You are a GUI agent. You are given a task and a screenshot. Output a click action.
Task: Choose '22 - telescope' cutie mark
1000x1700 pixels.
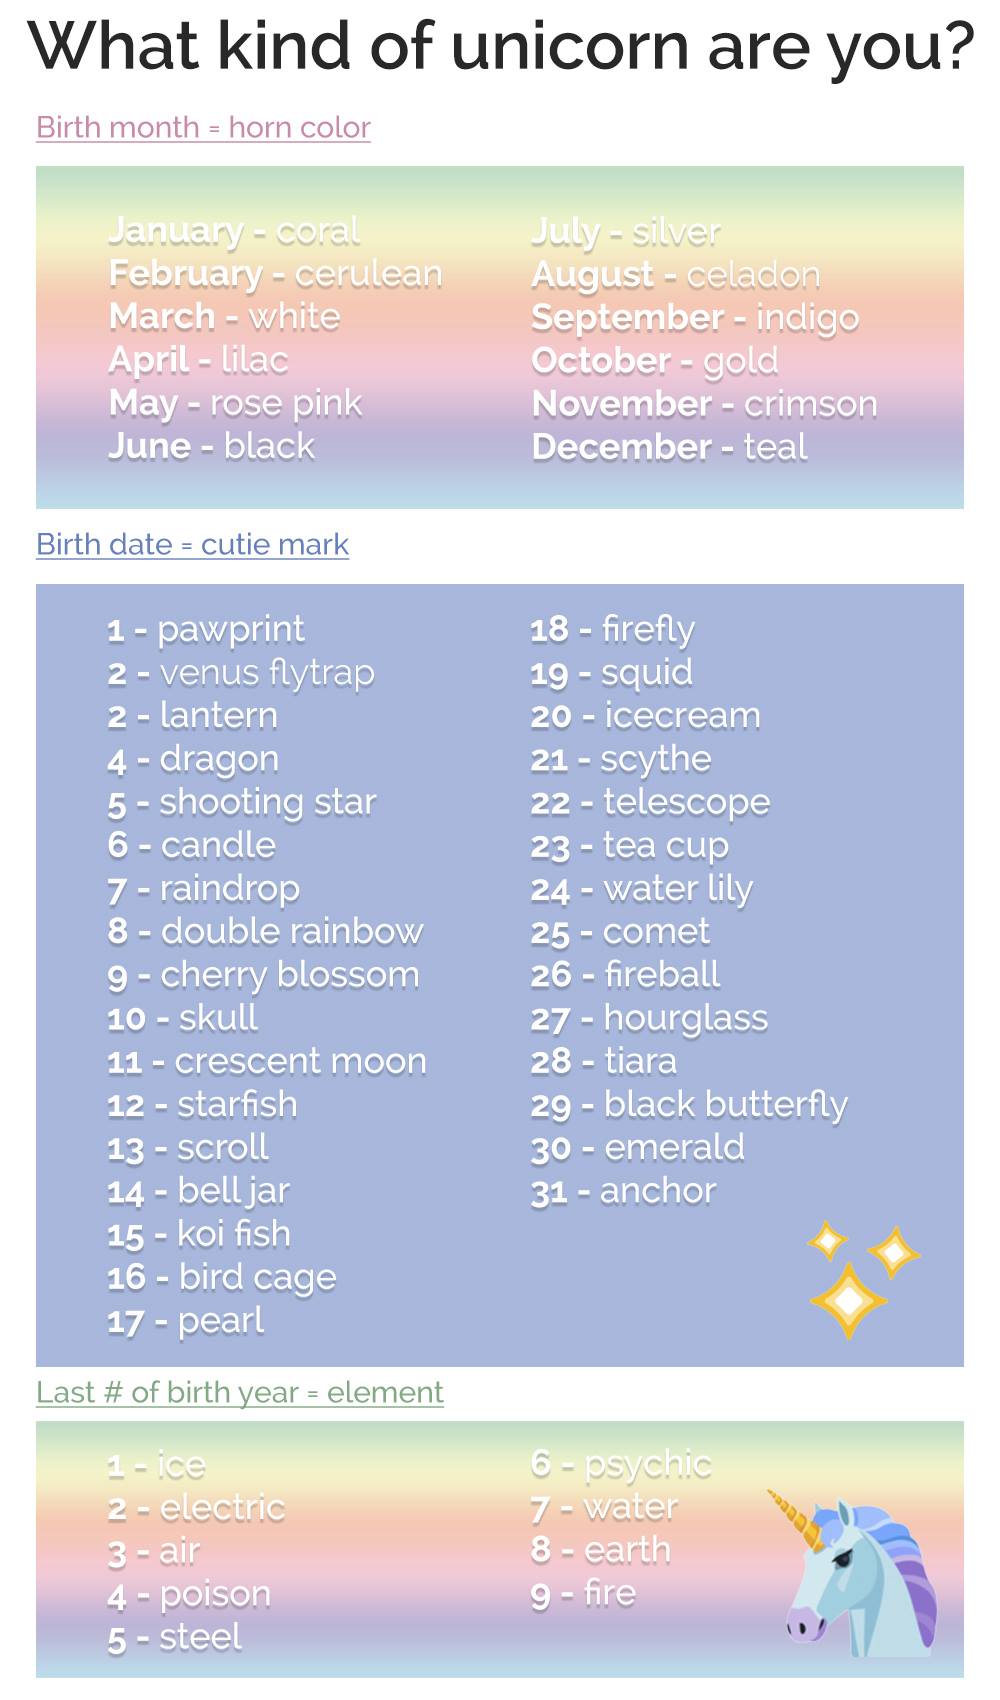click(x=650, y=802)
